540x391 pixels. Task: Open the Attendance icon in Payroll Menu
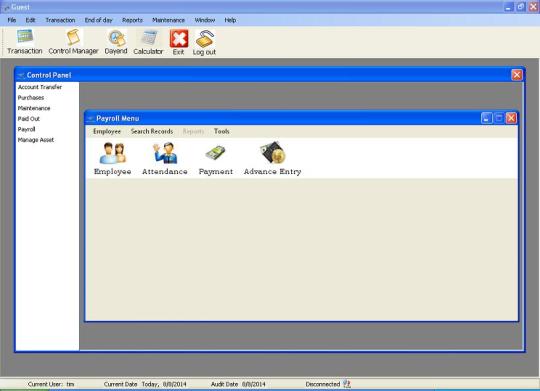point(165,158)
